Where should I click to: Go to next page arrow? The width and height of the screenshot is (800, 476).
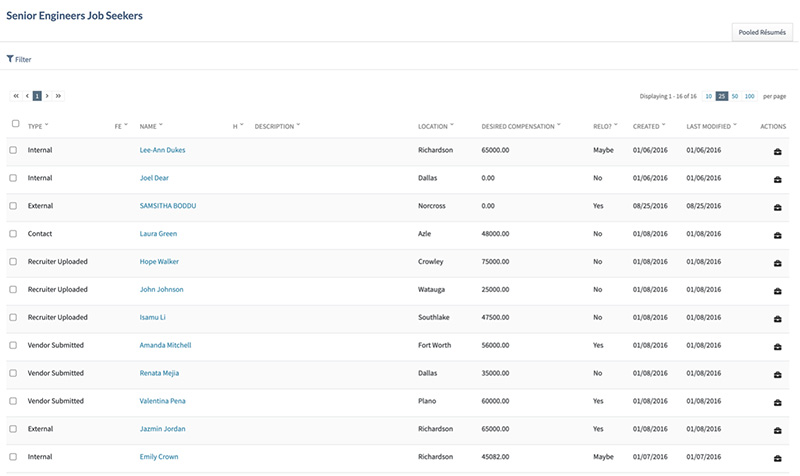(47, 96)
